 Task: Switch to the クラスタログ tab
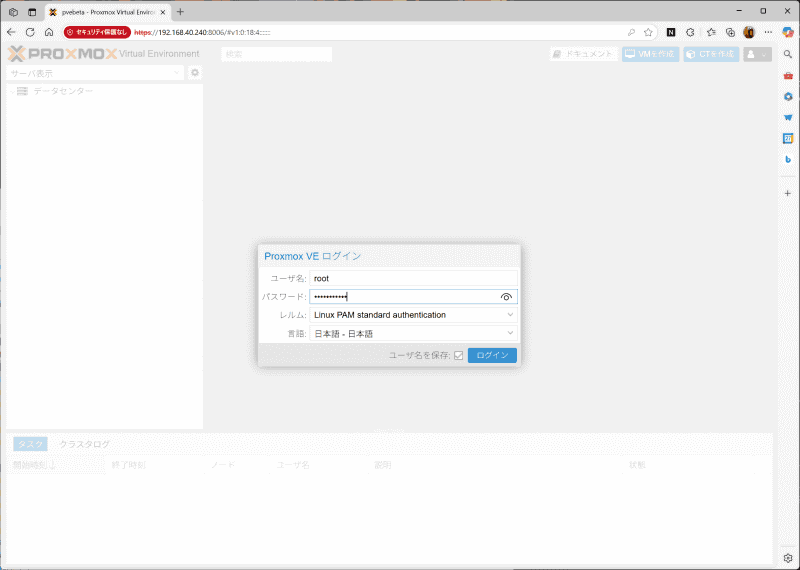pos(84,444)
